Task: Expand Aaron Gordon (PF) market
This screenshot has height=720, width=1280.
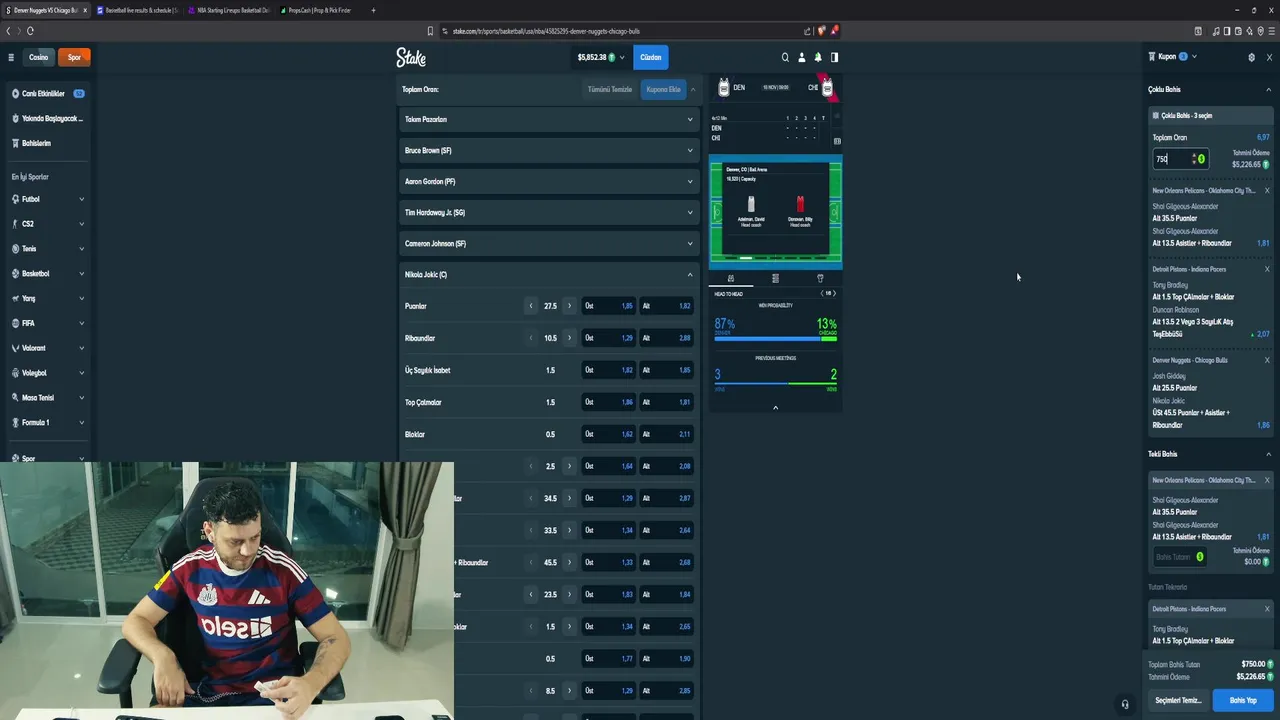Action: 548,181
